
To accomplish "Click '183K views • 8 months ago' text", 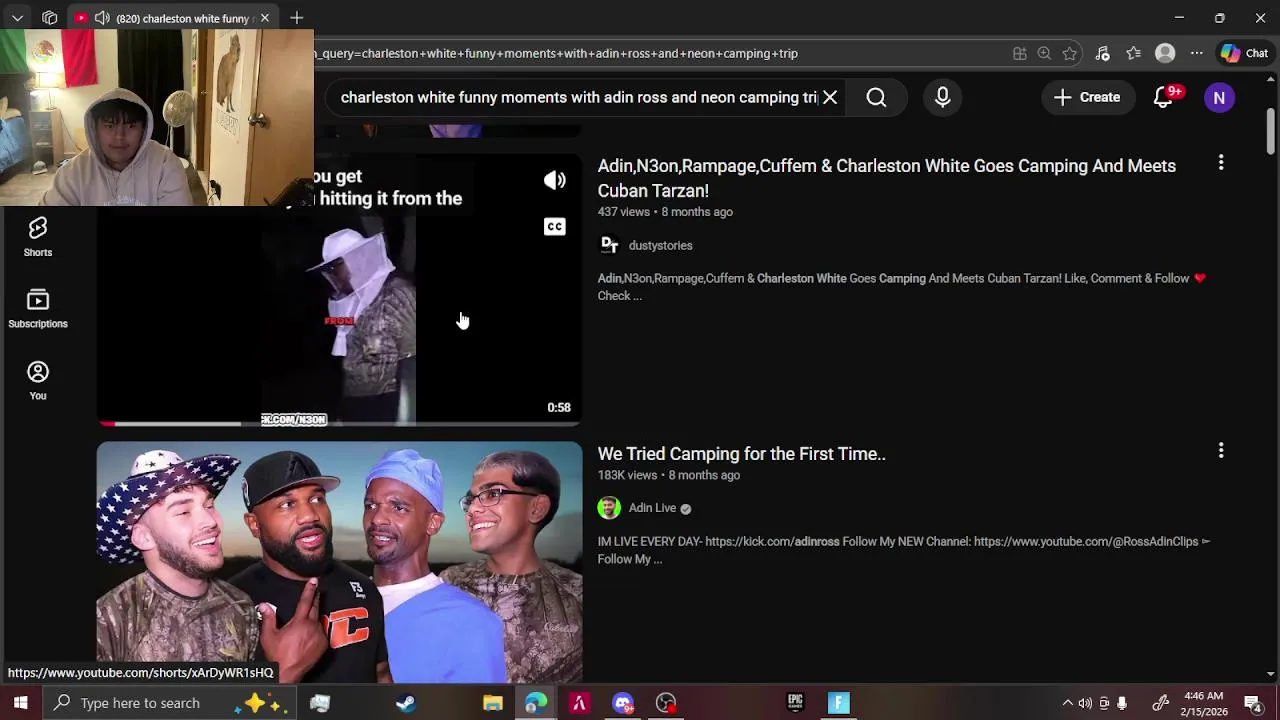I will [x=668, y=475].
